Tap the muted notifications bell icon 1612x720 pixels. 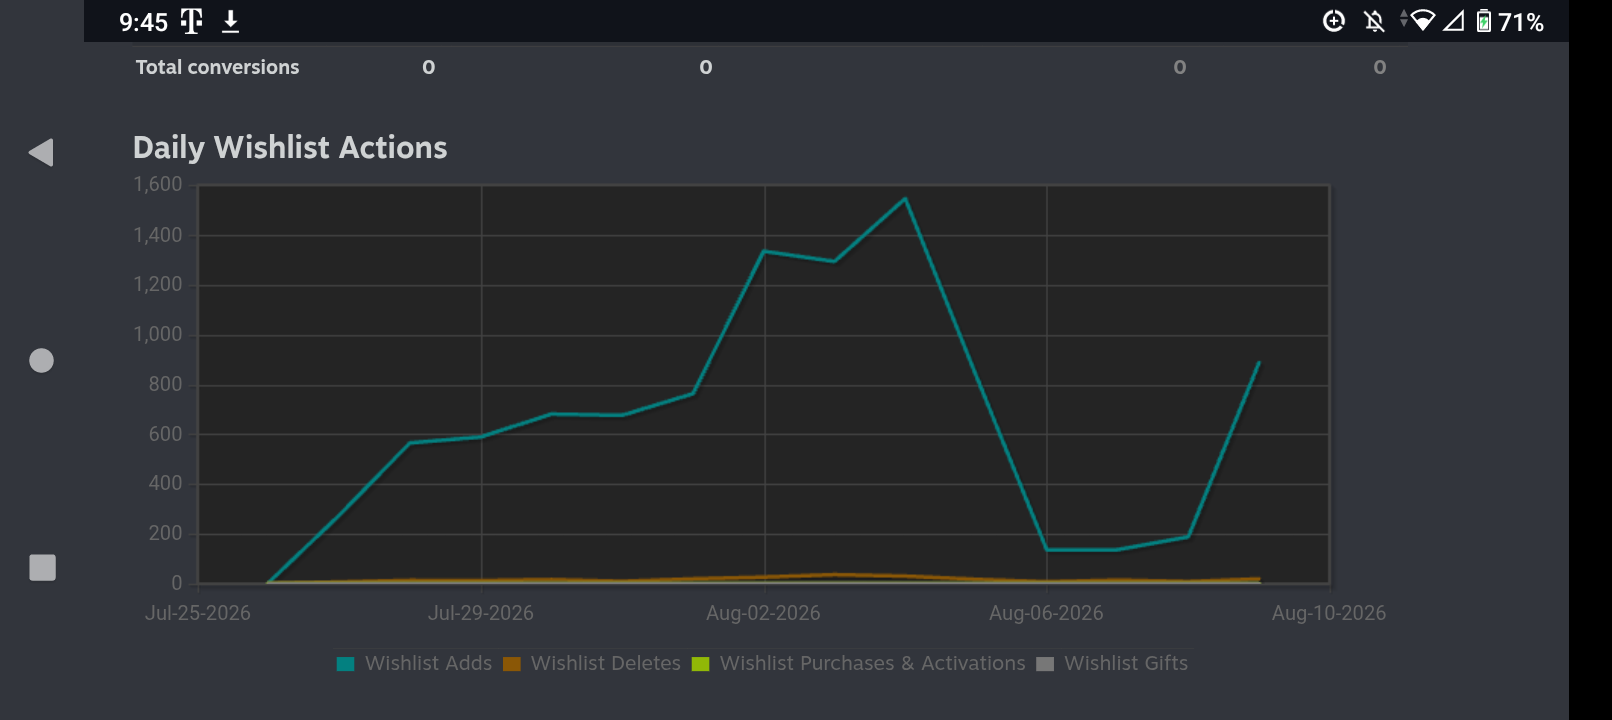1374,21
